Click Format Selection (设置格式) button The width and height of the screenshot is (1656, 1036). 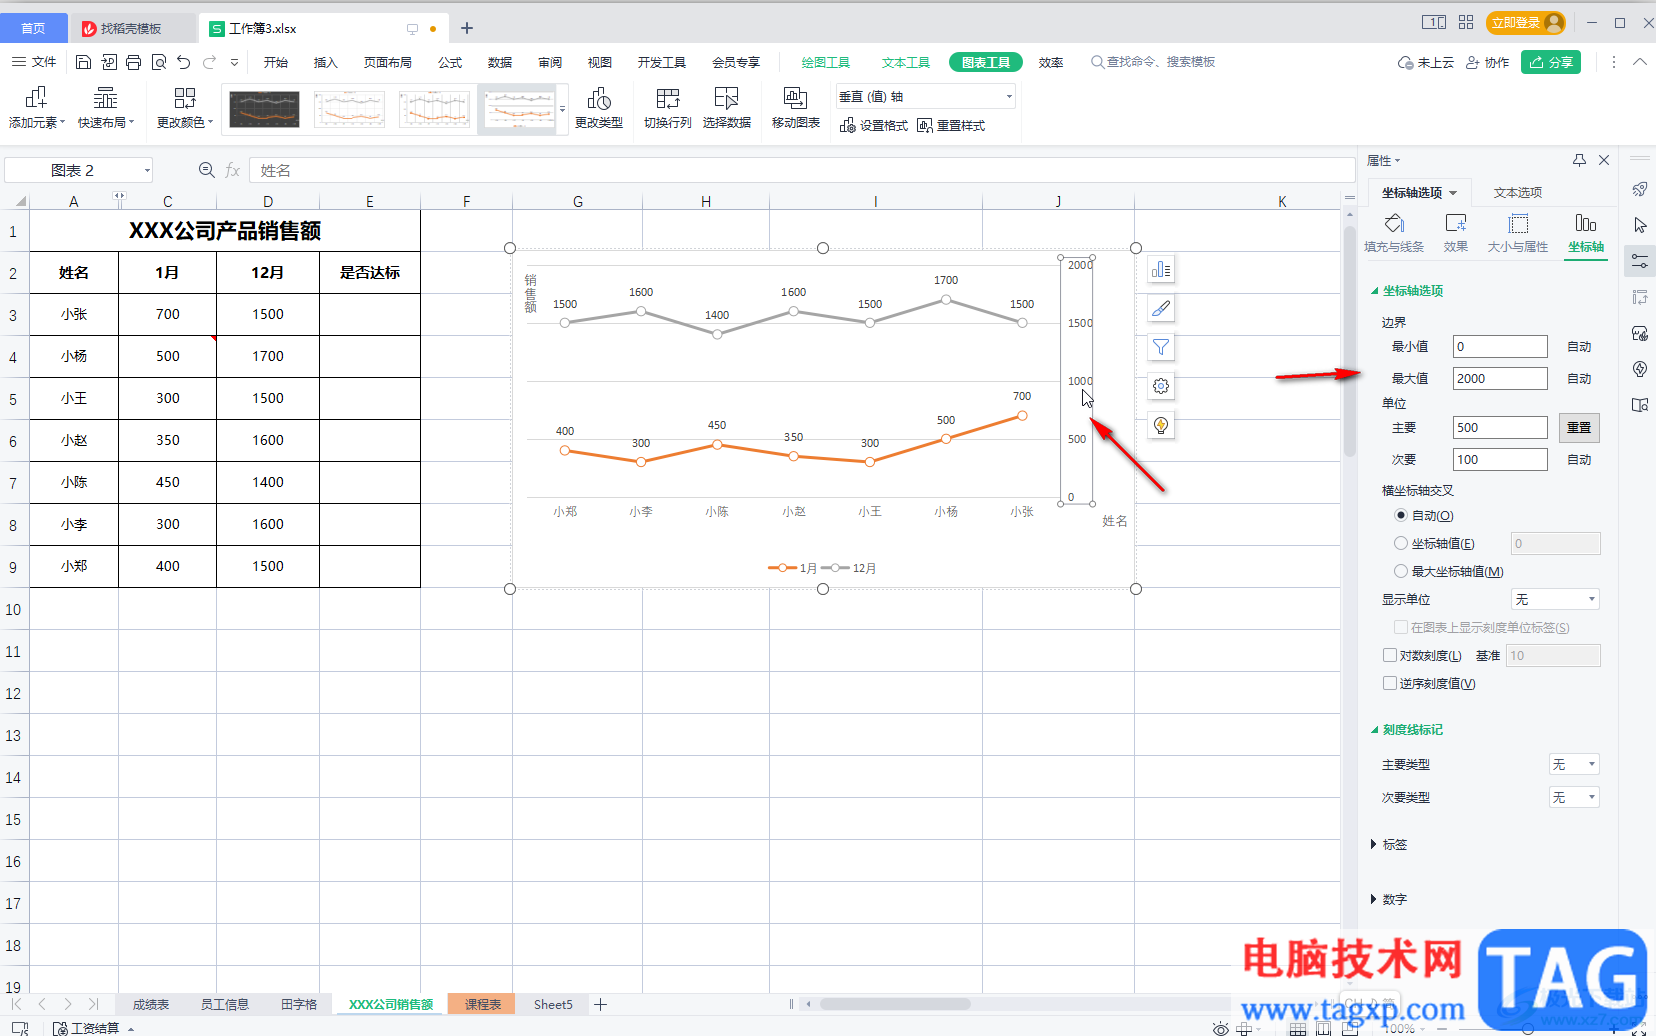(x=873, y=126)
